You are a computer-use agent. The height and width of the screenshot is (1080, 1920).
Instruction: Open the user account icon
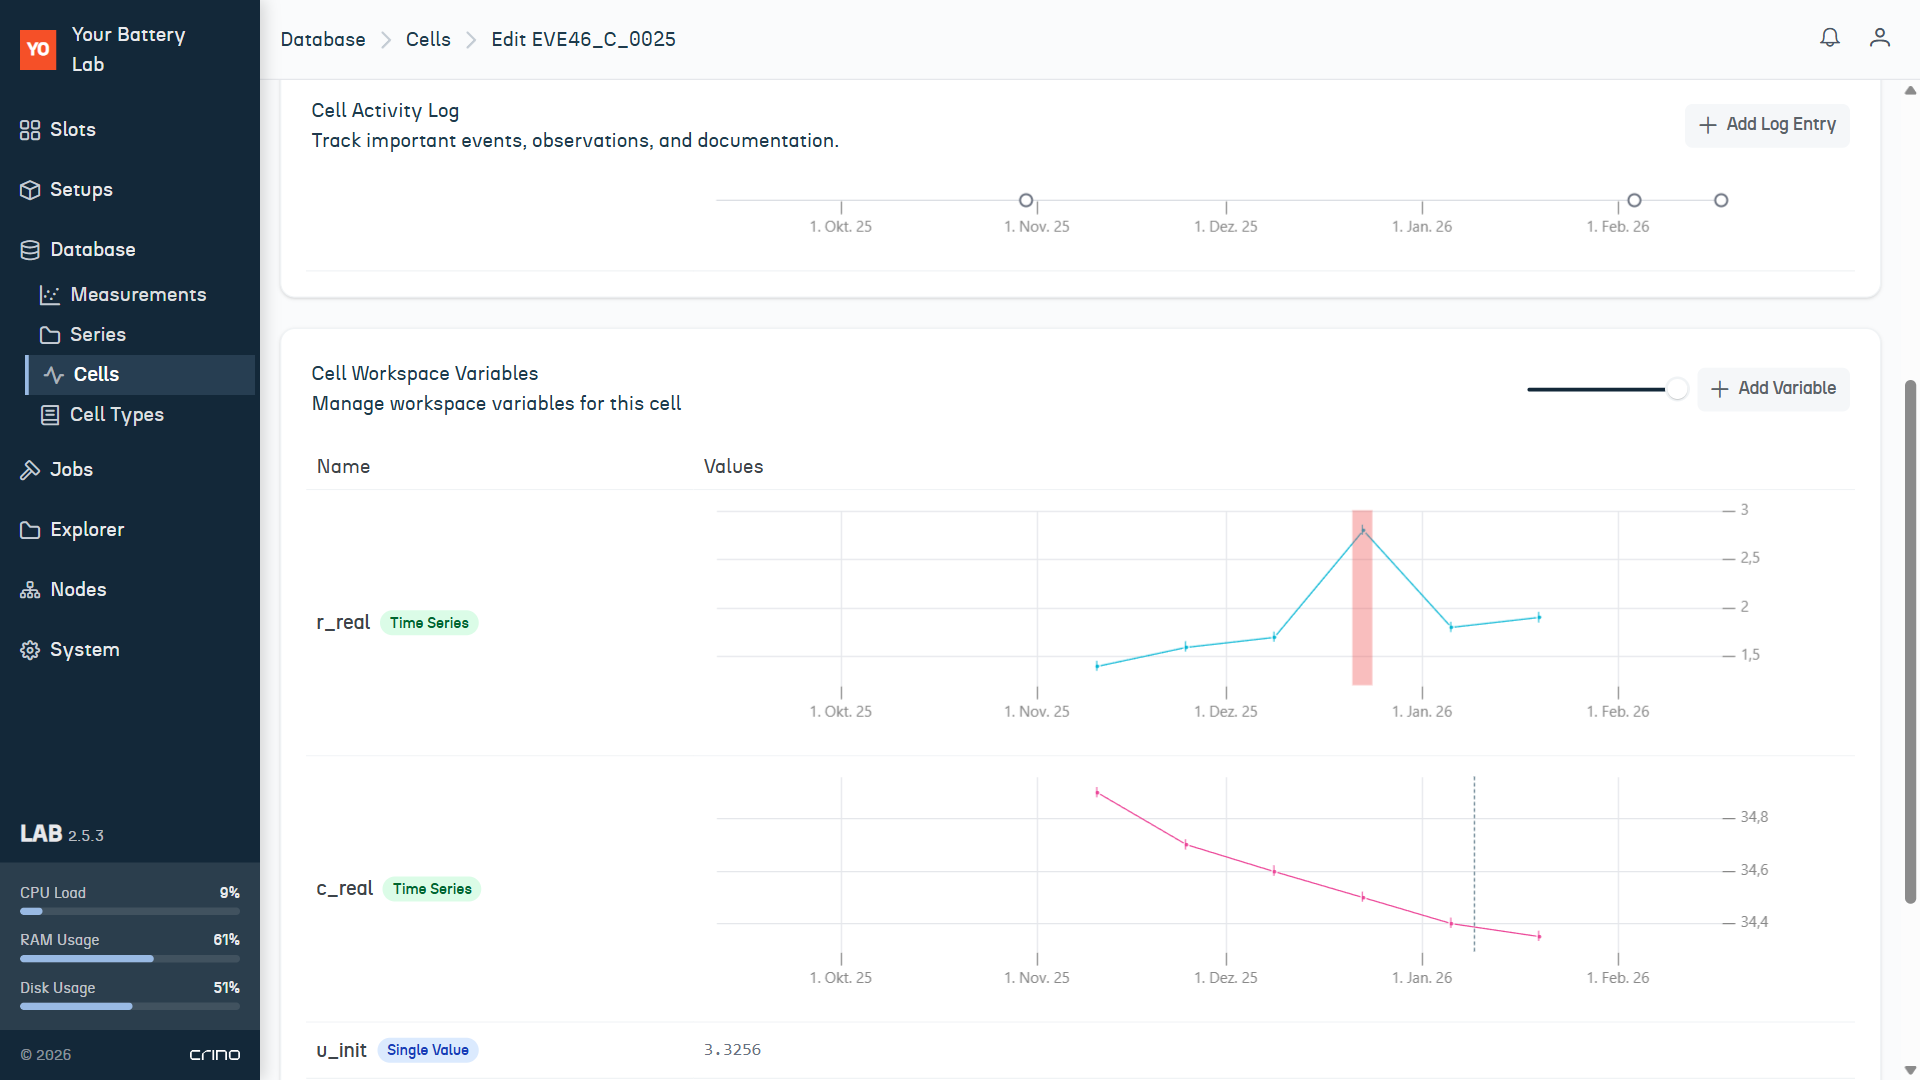pos(1879,38)
